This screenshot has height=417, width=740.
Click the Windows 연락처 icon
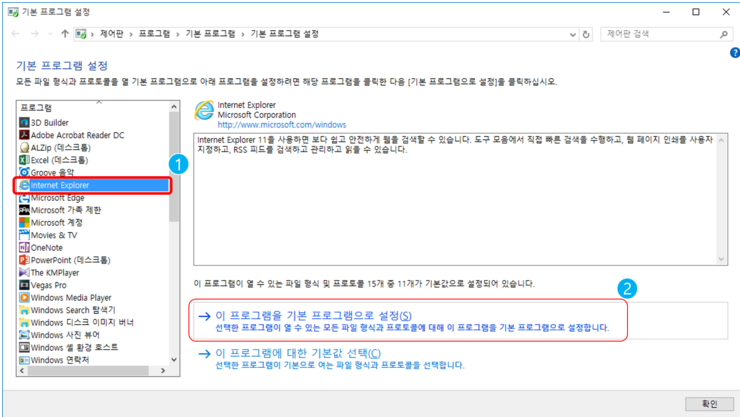24,360
